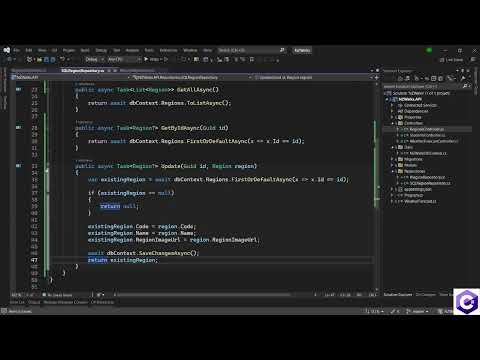Click the Open File toolbar icon

point(39,59)
